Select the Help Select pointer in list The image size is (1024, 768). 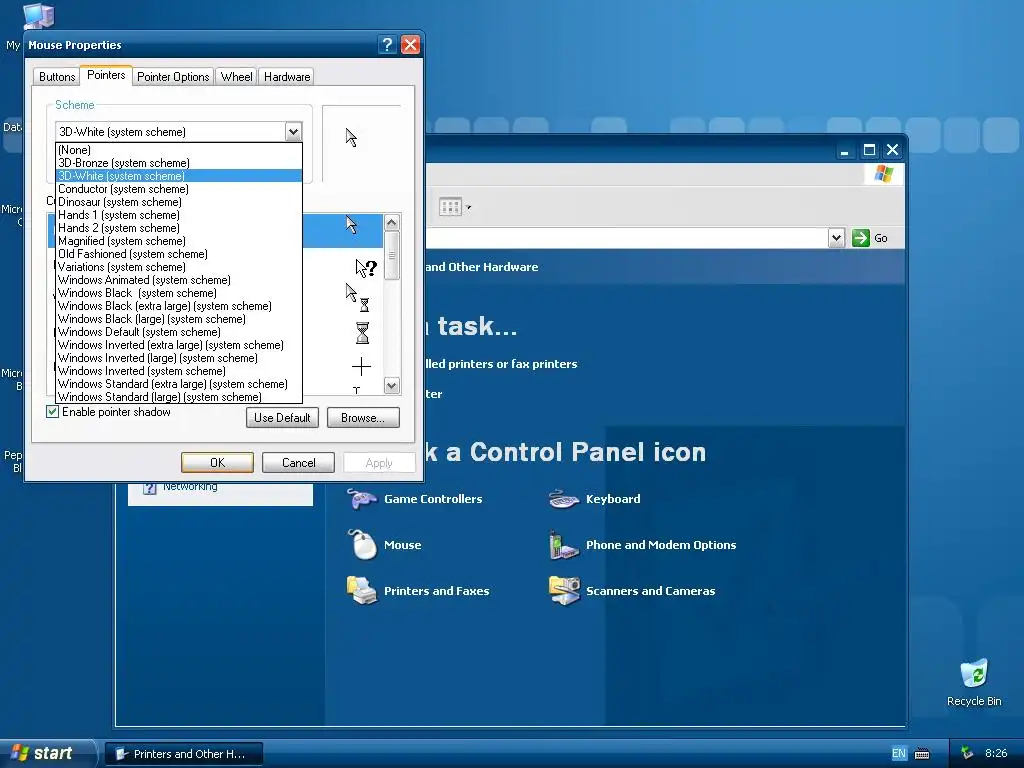pos(365,268)
